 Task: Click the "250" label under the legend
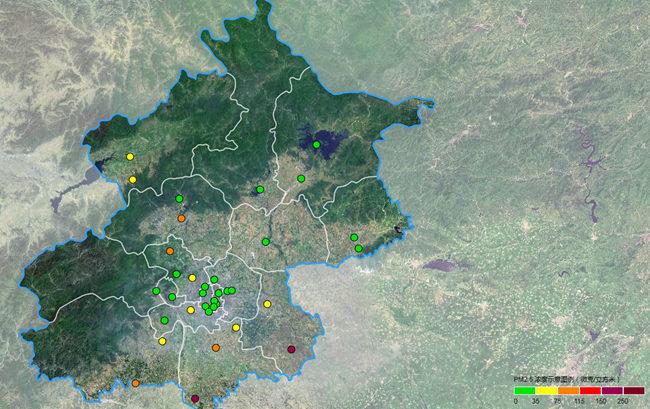(623, 401)
